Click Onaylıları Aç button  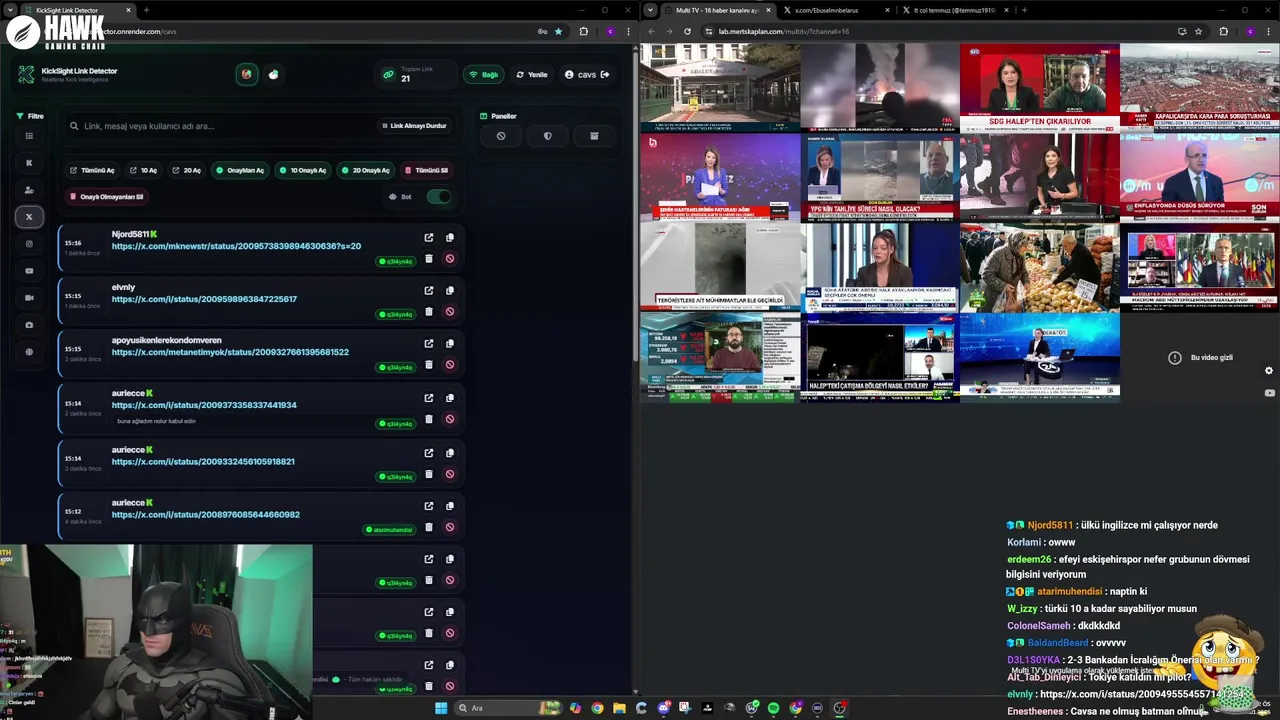point(240,170)
